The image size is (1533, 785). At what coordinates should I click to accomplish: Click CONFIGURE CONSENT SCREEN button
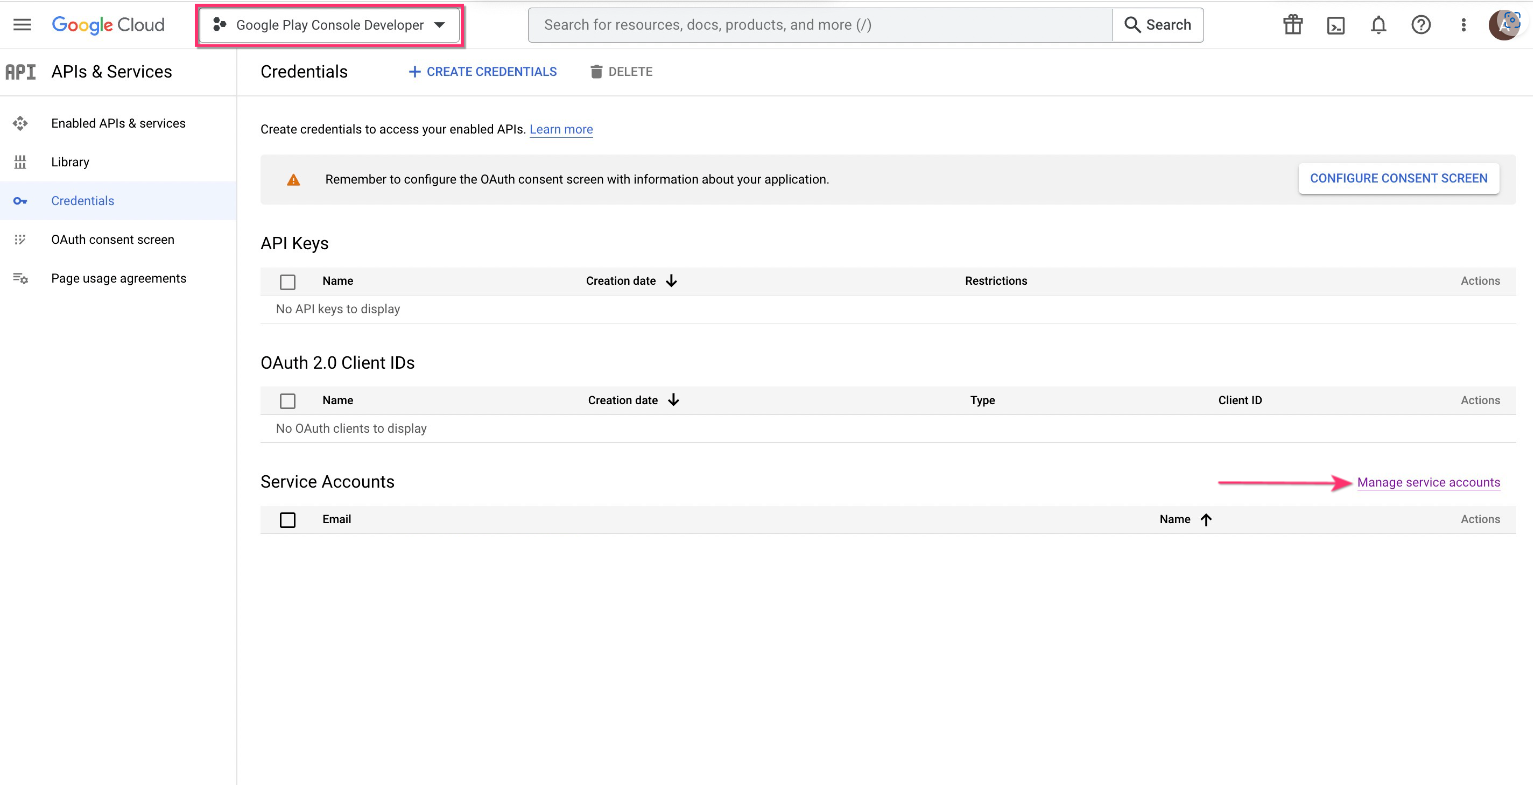[x=1399, y=178]
